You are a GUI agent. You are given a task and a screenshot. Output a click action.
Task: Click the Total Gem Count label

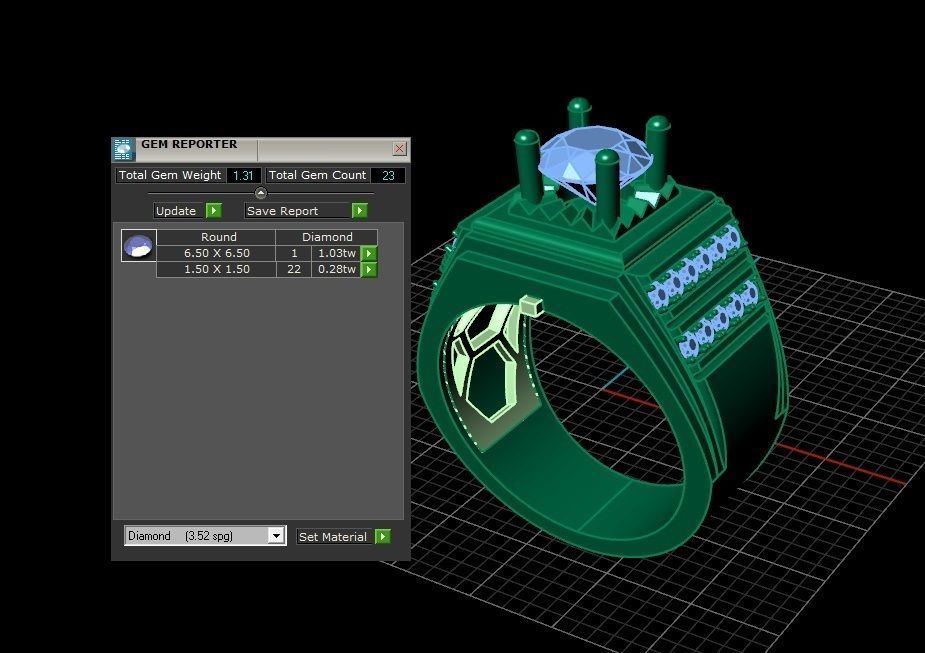pyautogui.click(x=317, y=175)
